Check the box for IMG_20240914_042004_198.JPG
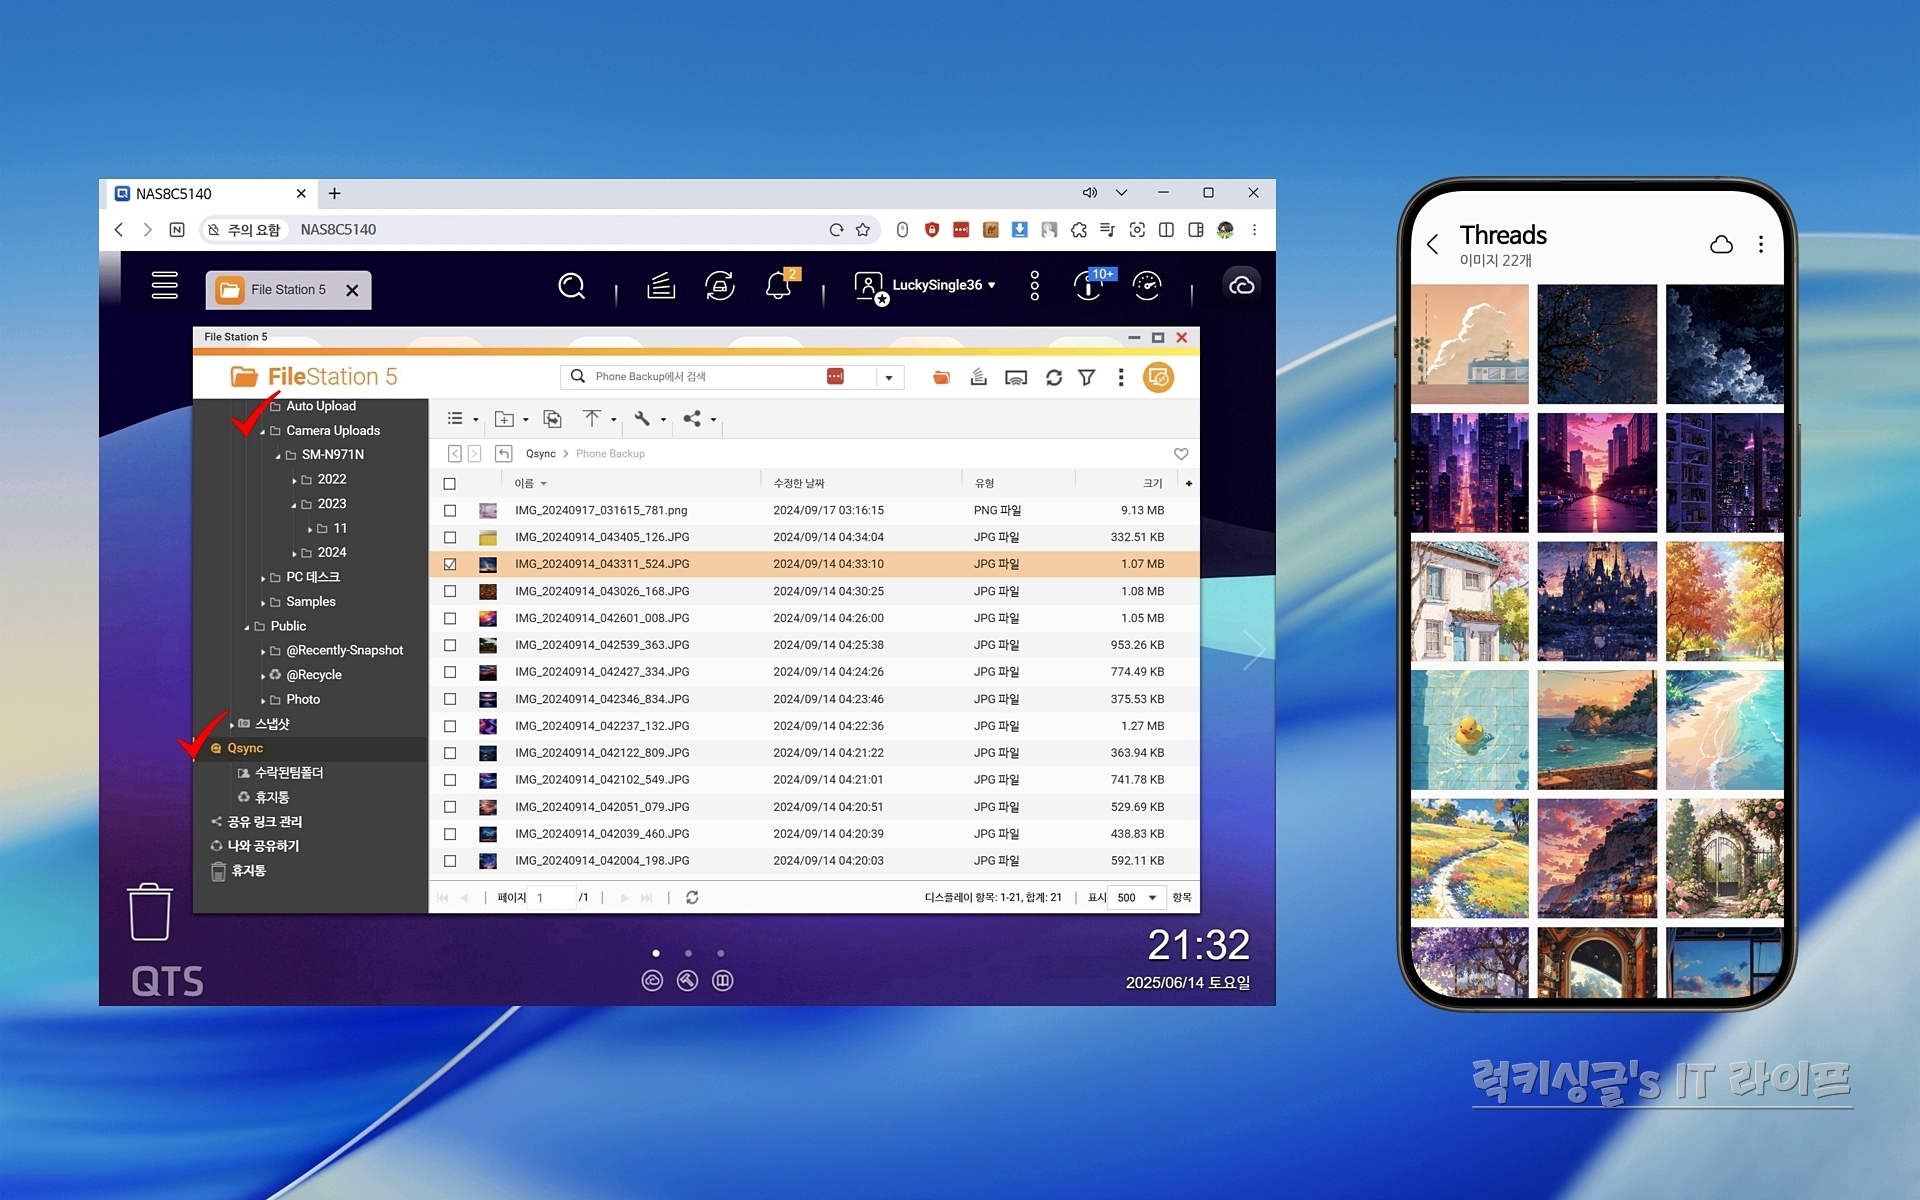 [x=450, y=861]
